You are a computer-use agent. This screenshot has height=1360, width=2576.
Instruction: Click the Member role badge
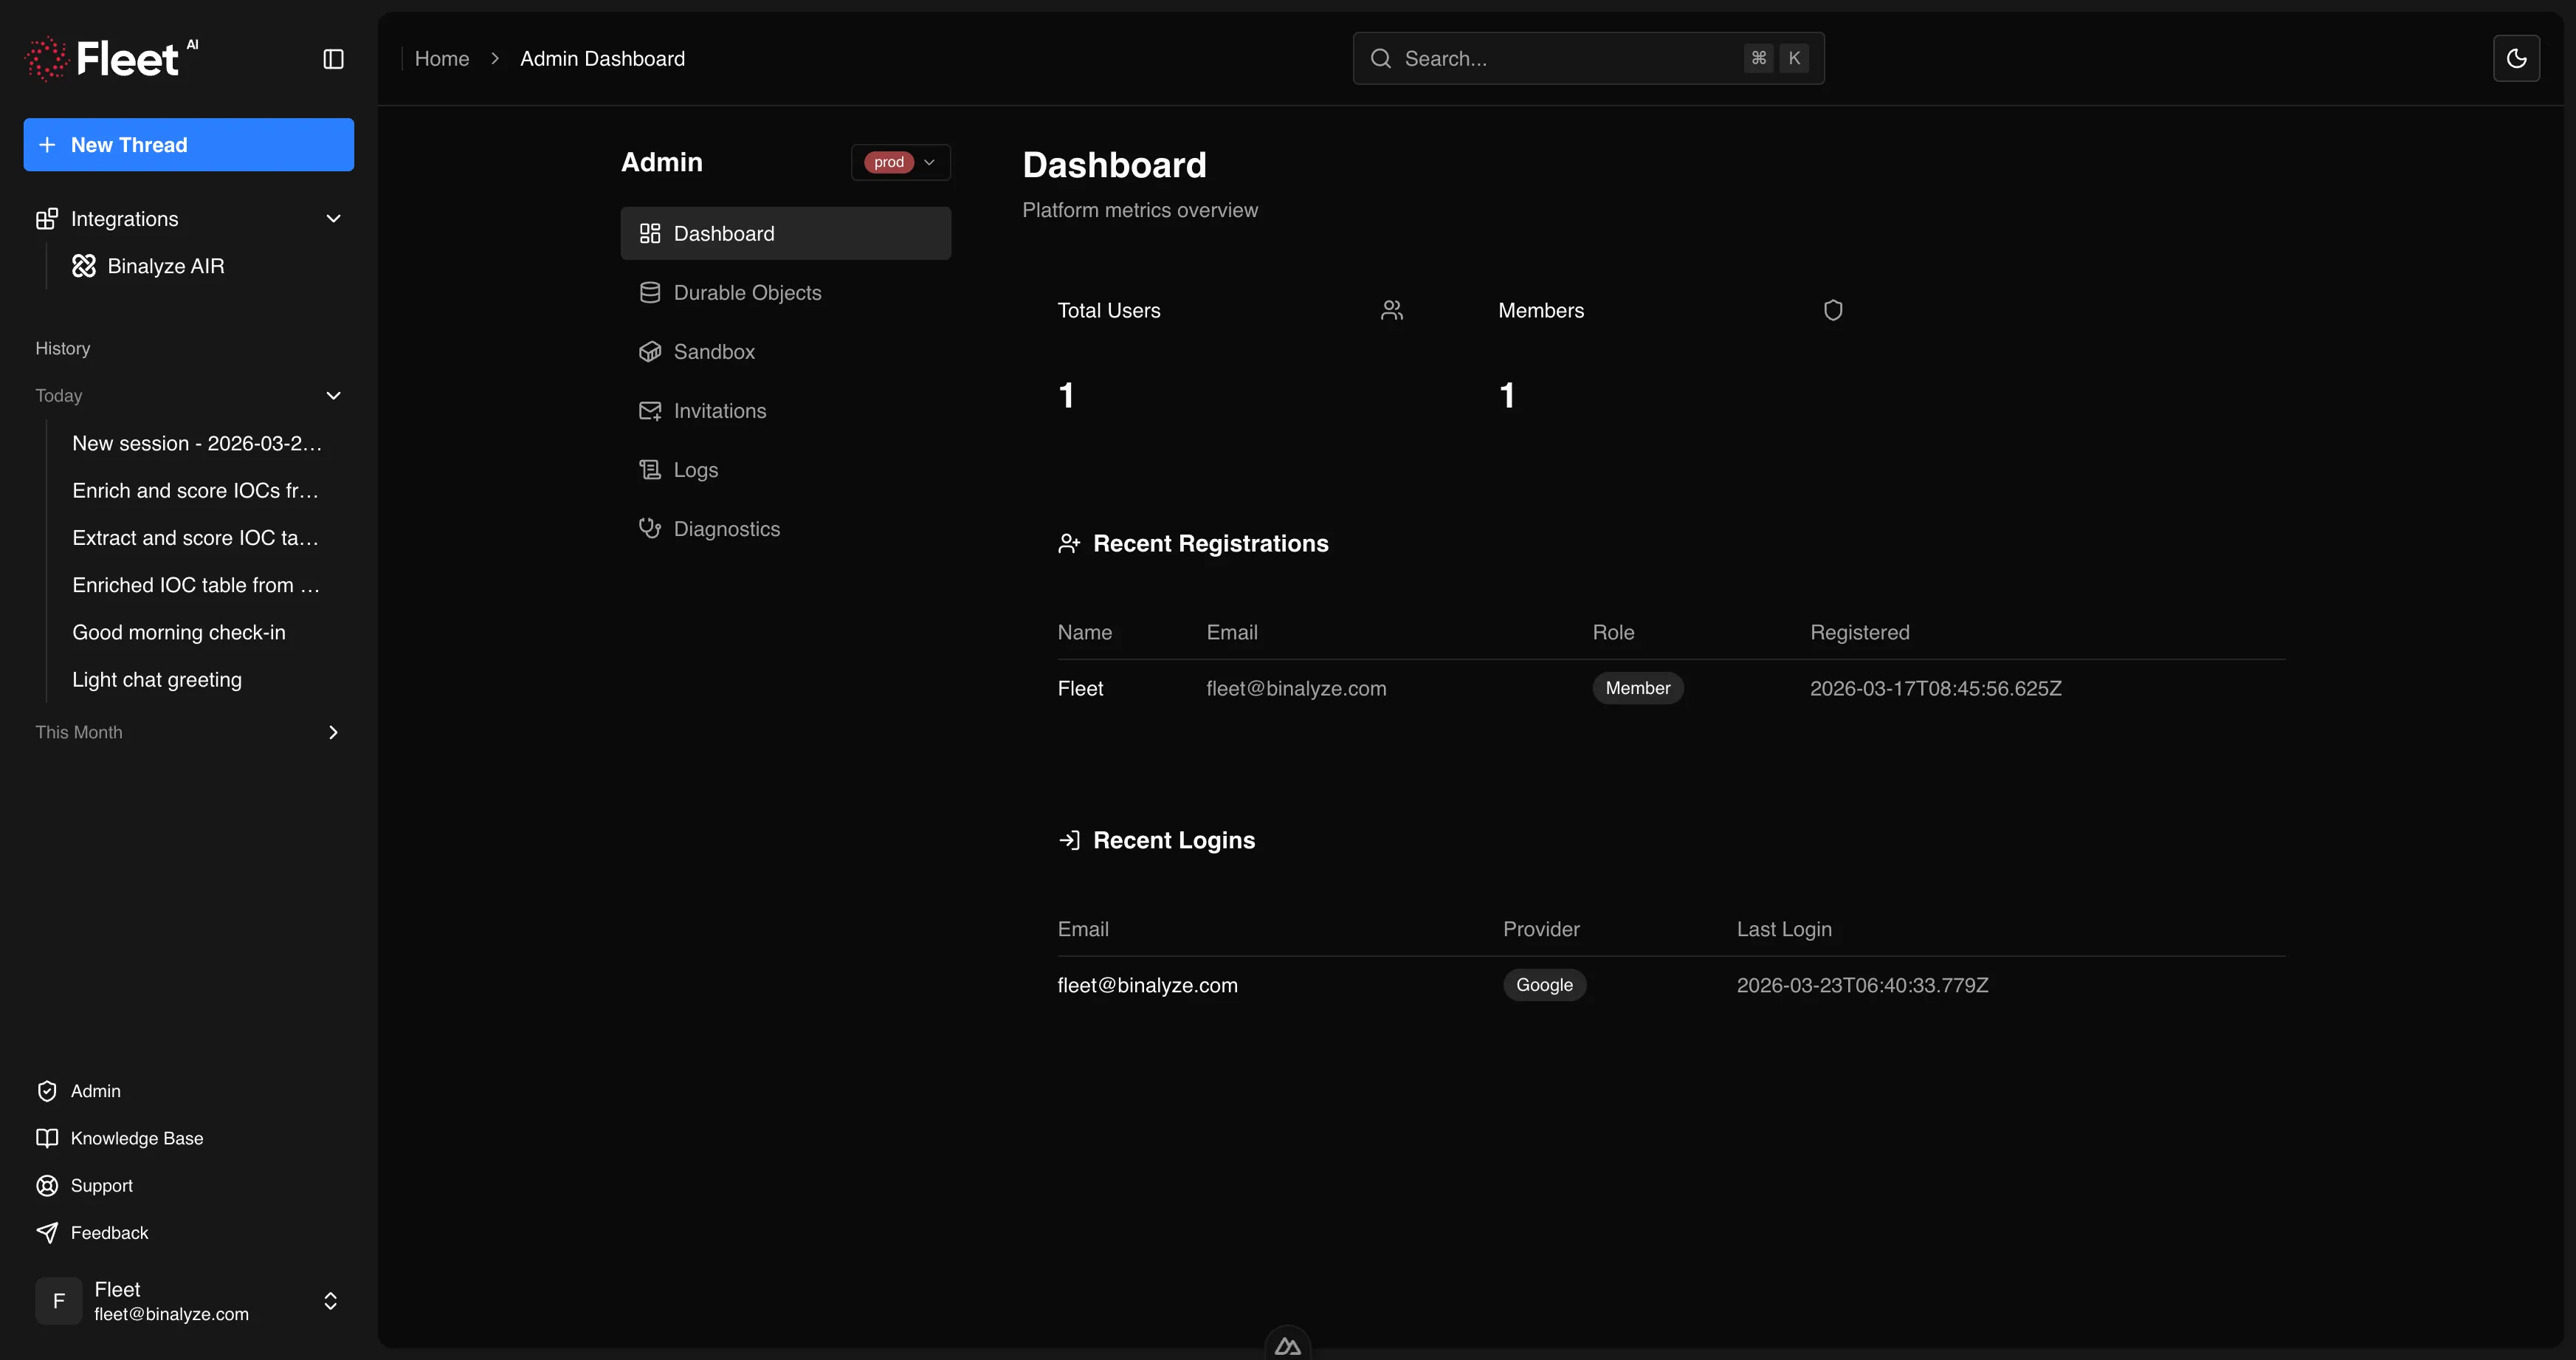1637,688
